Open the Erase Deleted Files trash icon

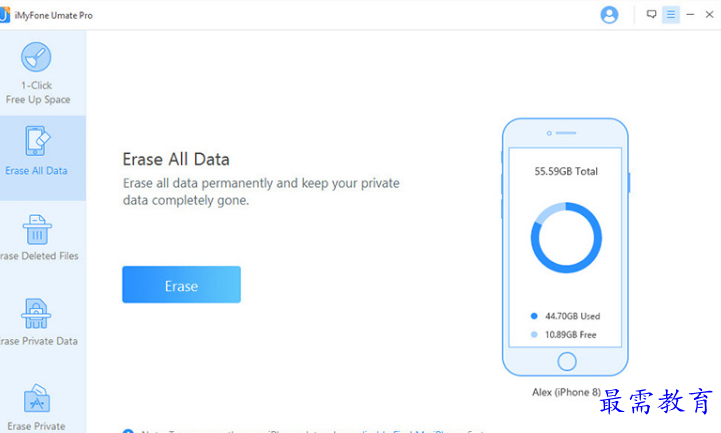click(x=37, y=229)
